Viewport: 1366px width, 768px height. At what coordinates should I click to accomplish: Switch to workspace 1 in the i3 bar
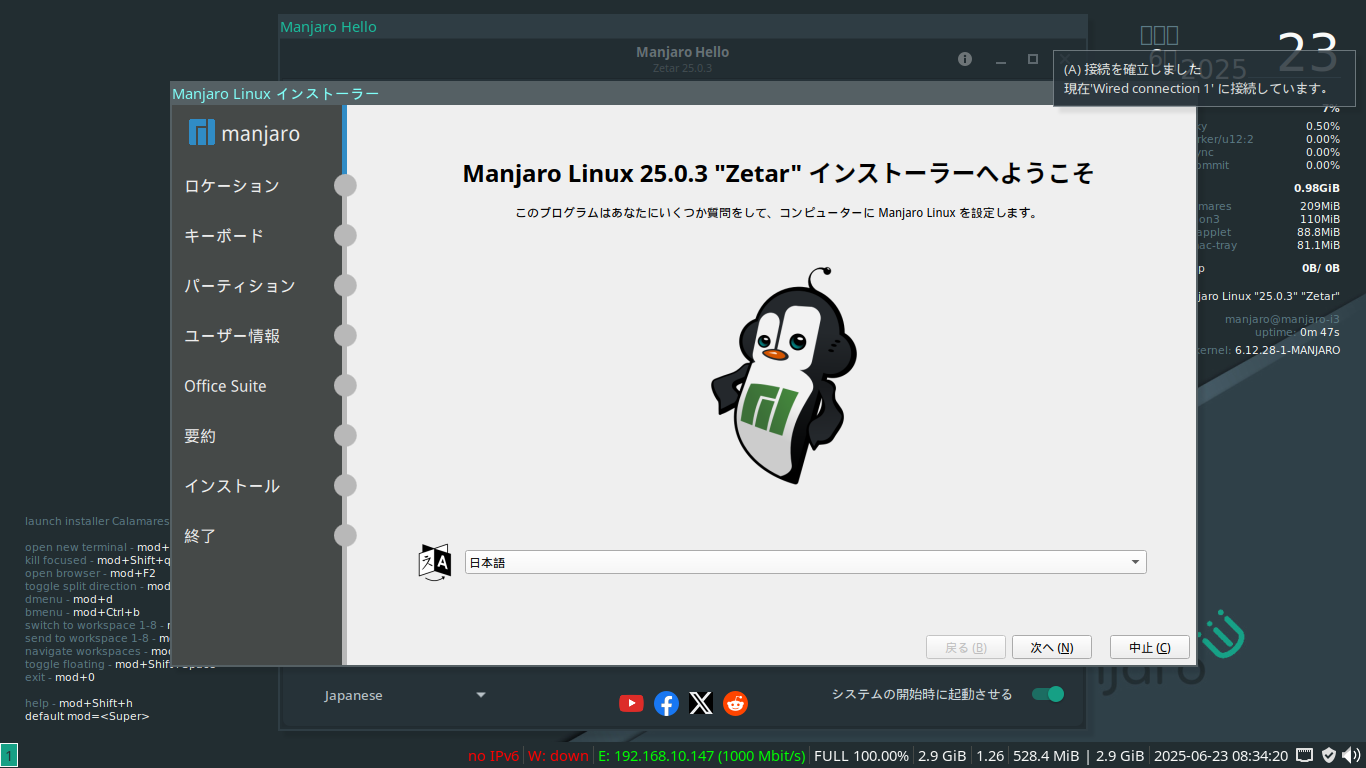point(9,756)
